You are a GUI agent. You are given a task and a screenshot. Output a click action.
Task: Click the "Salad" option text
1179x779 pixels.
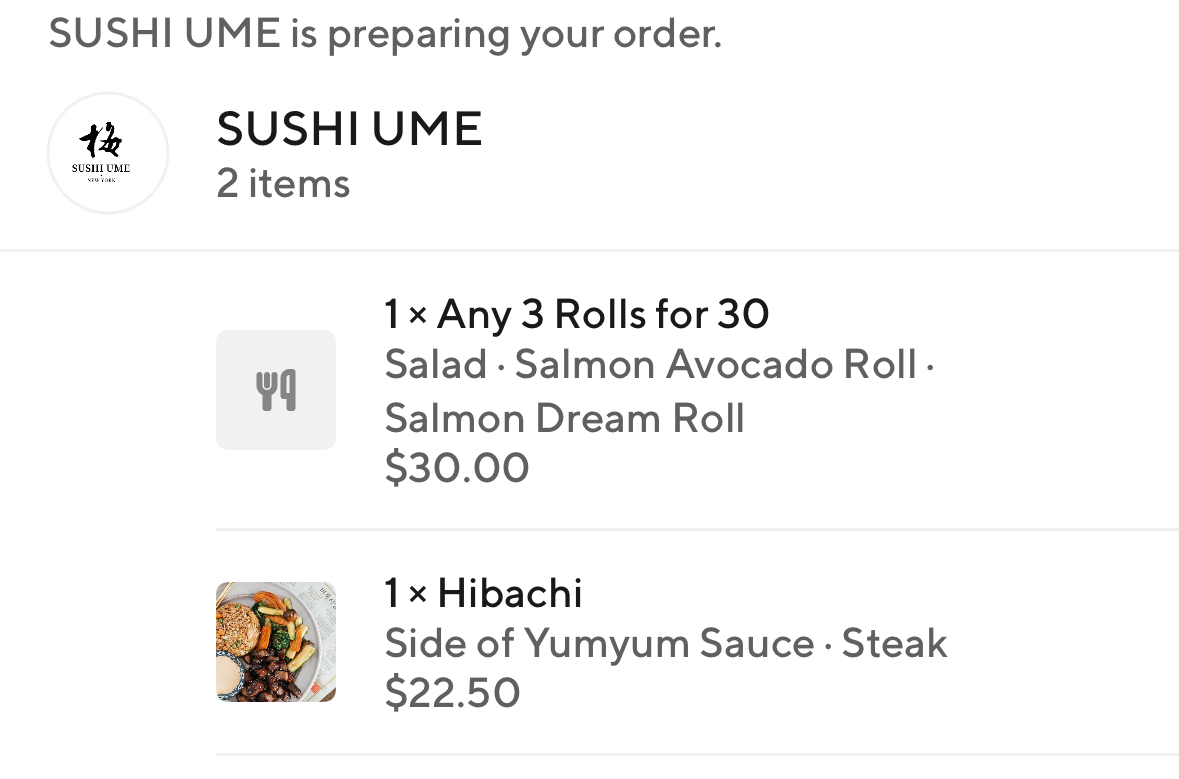tap(436, 365)
